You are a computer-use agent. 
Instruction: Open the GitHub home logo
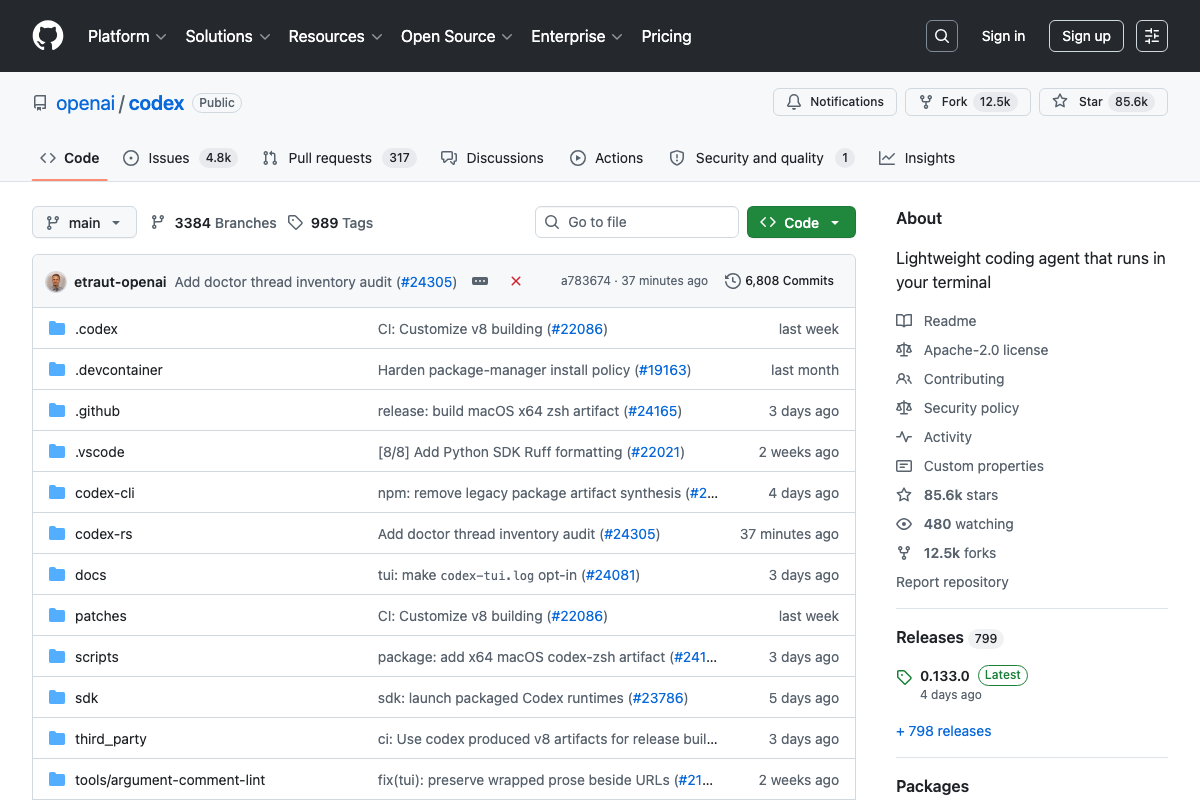(48, 36)
